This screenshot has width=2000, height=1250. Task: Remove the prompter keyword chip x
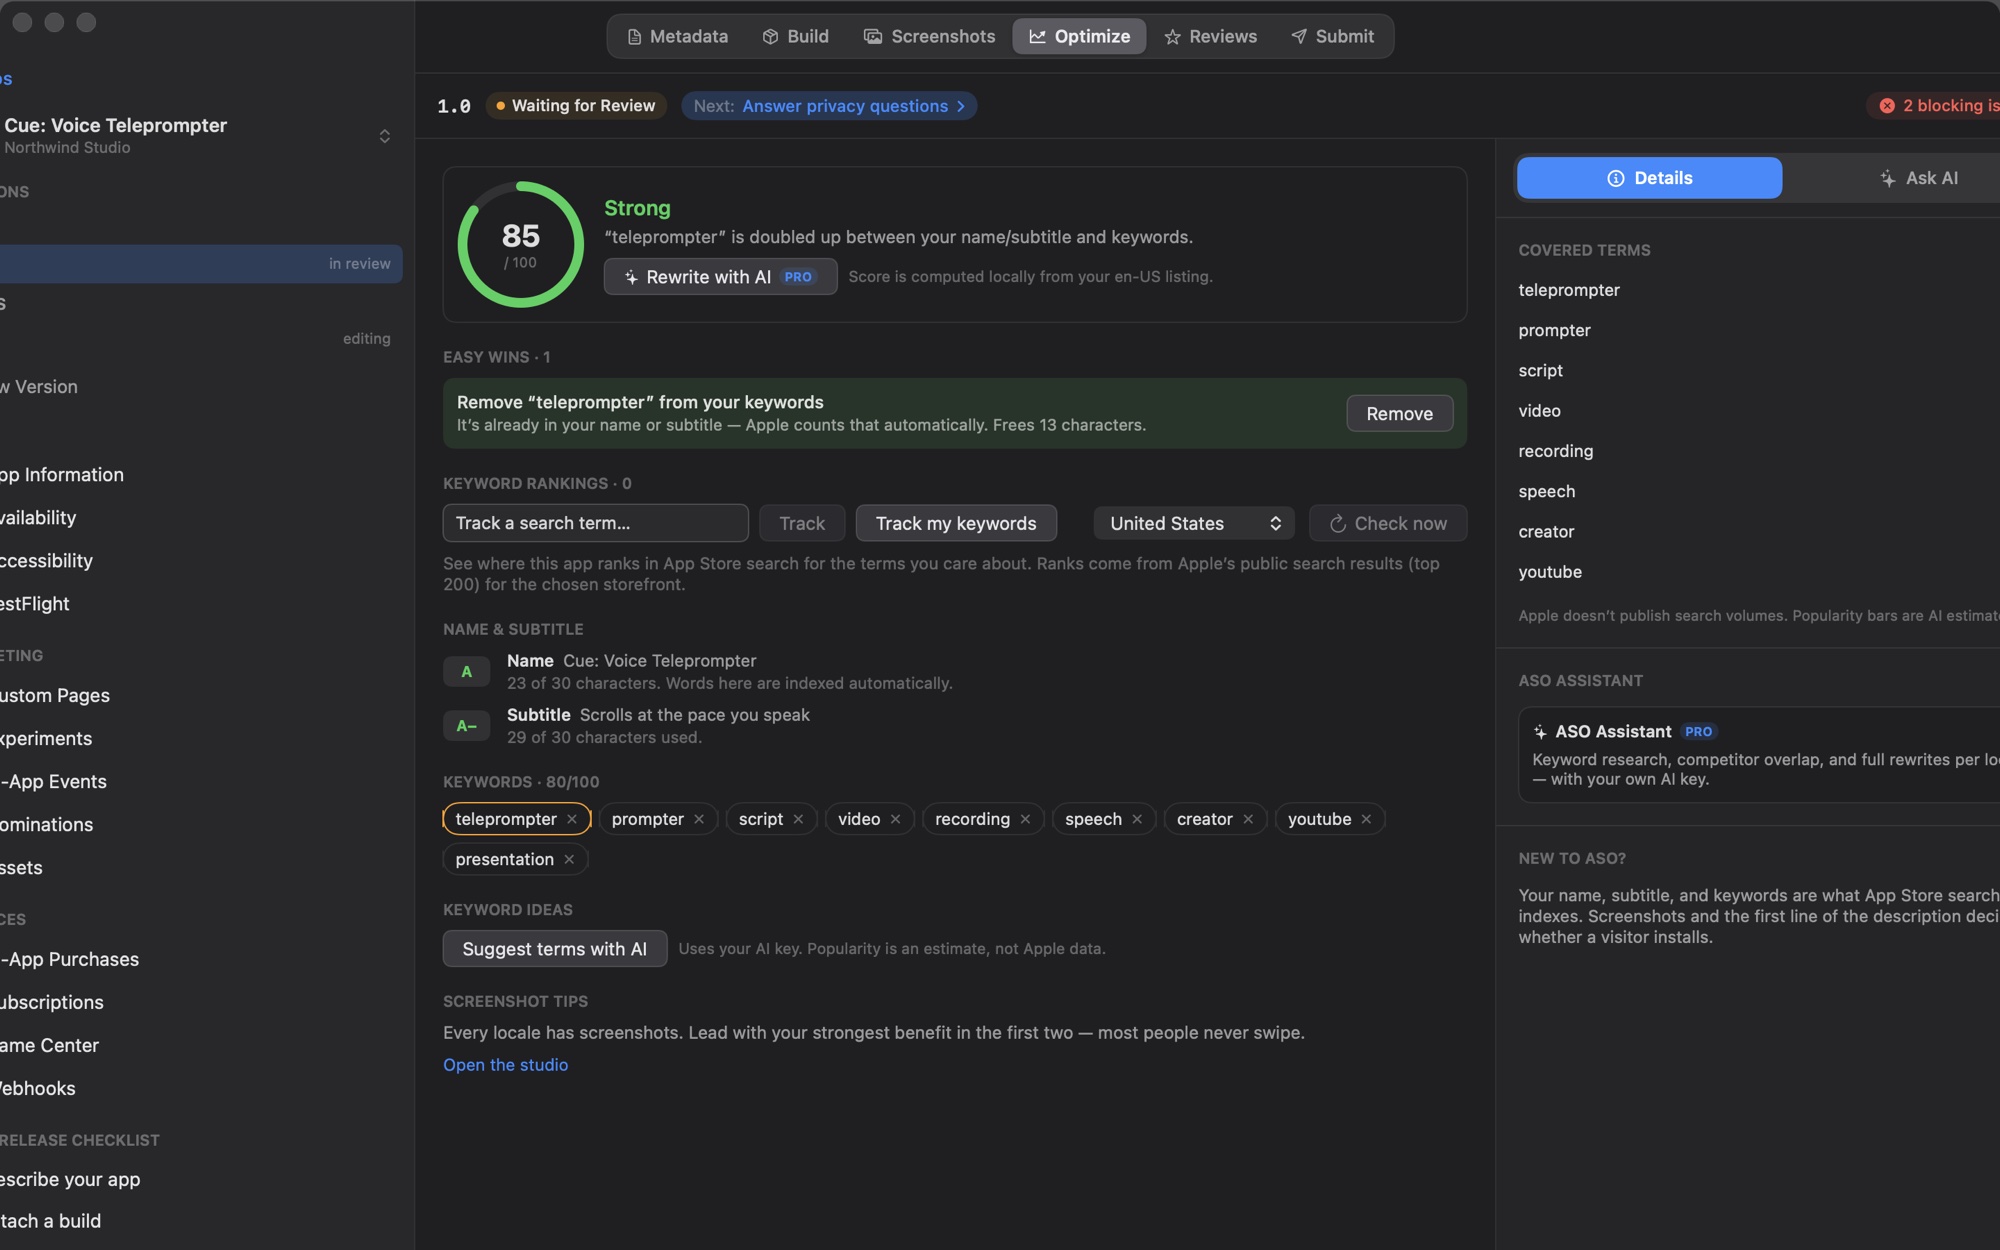(x=699, y=819)
